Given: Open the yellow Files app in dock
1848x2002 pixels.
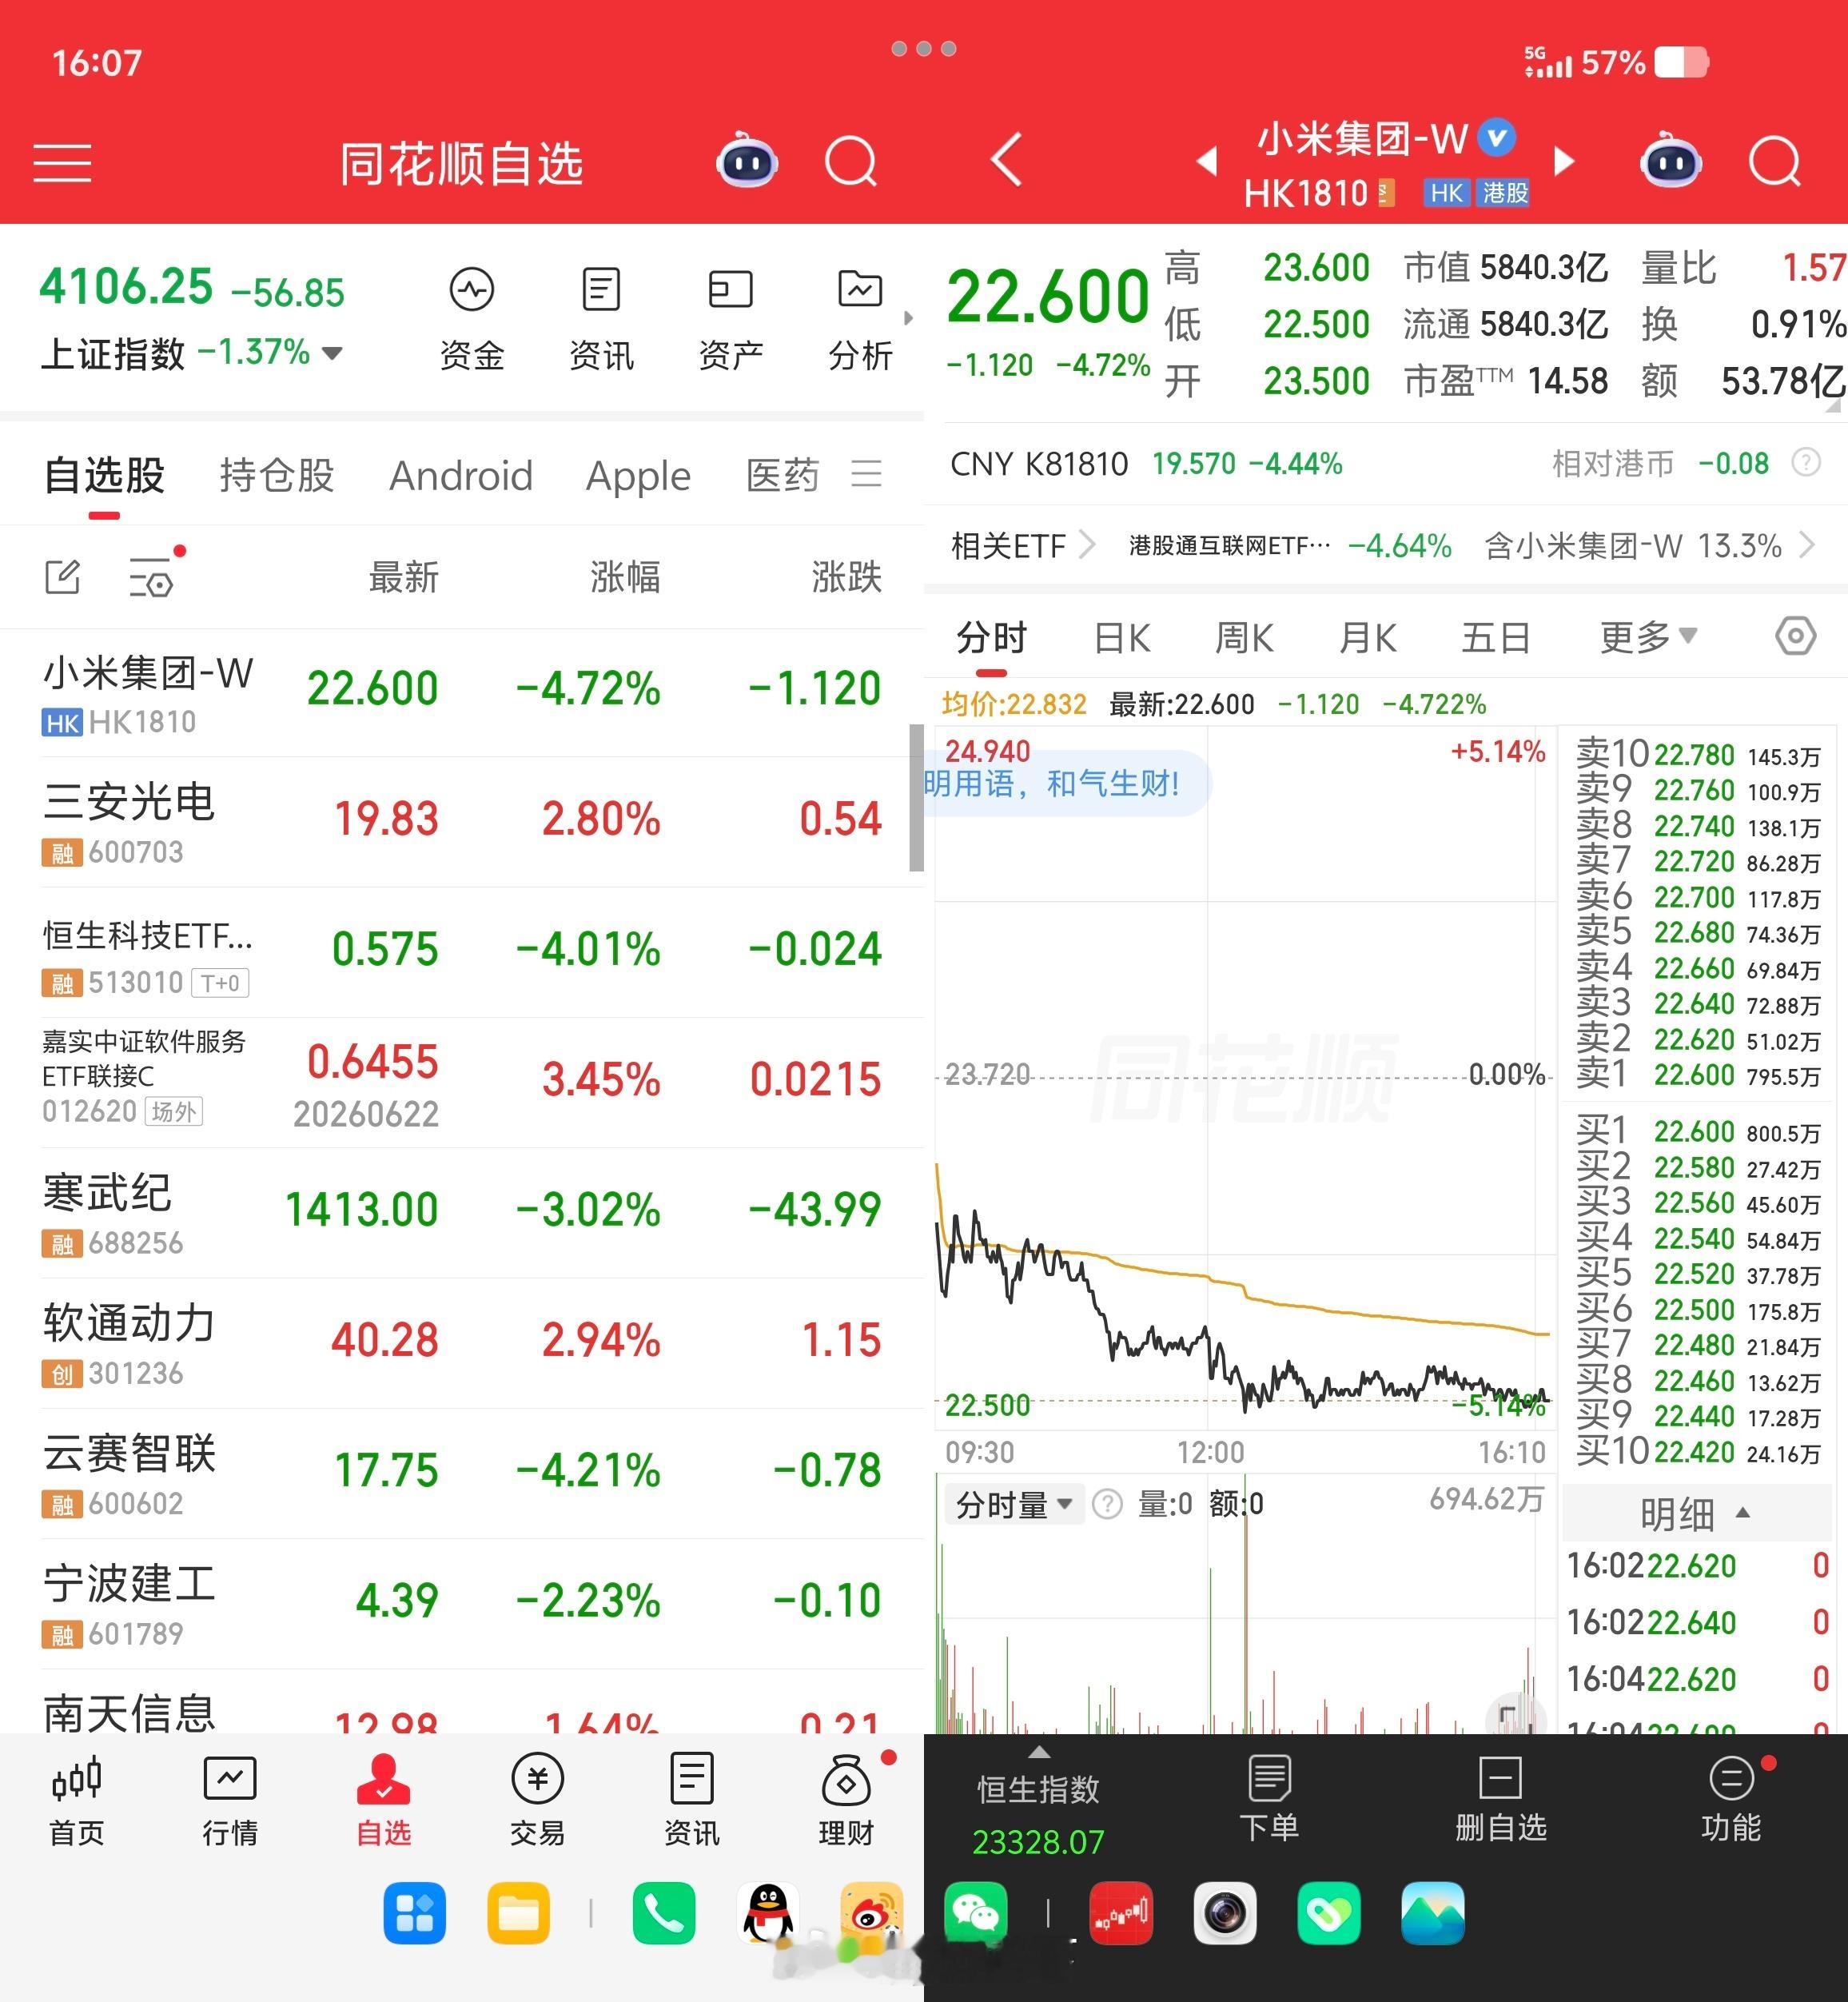Looking at the screenshot, I should click(518, 1913).
